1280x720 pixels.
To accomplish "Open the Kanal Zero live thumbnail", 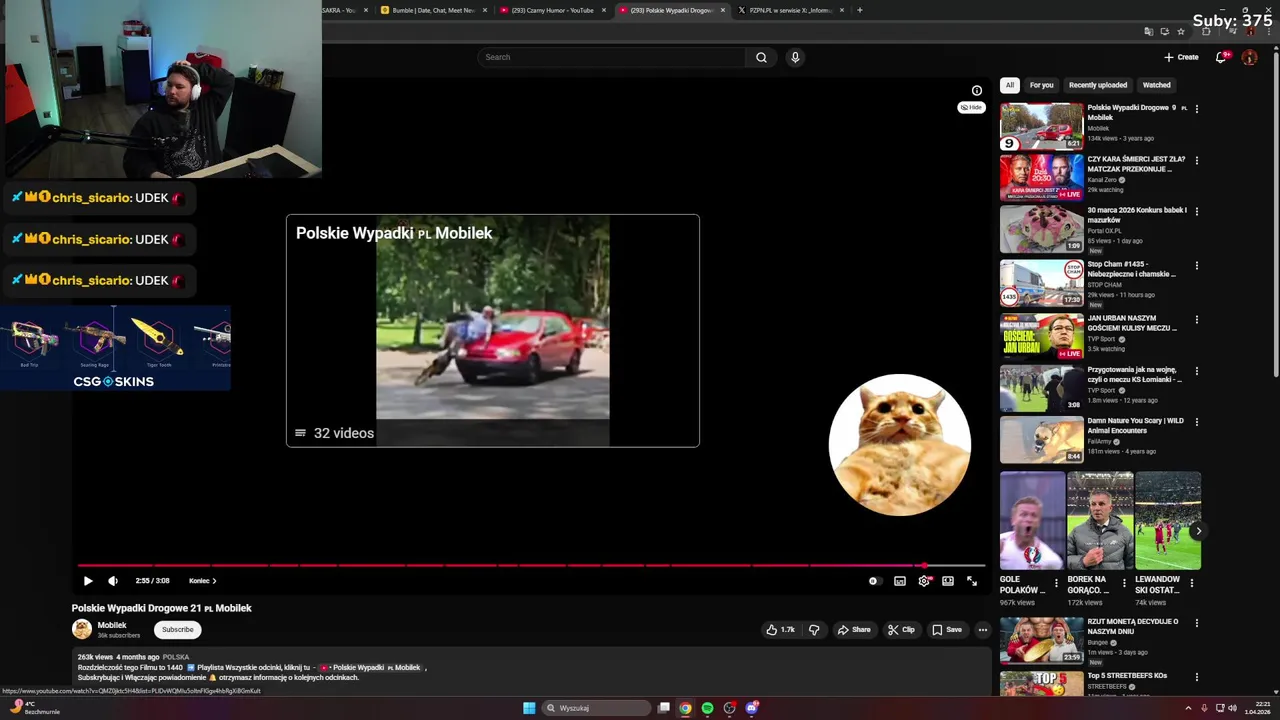I will pyautogui.click(x=1042, y=178).
